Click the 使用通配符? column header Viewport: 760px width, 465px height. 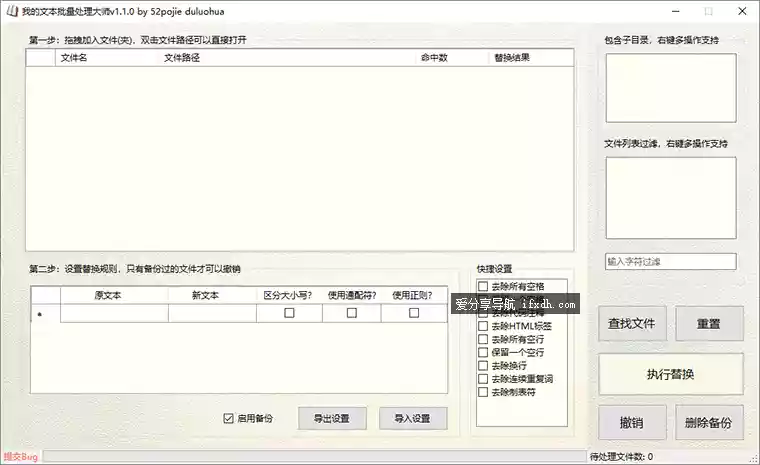click(352, 295)
